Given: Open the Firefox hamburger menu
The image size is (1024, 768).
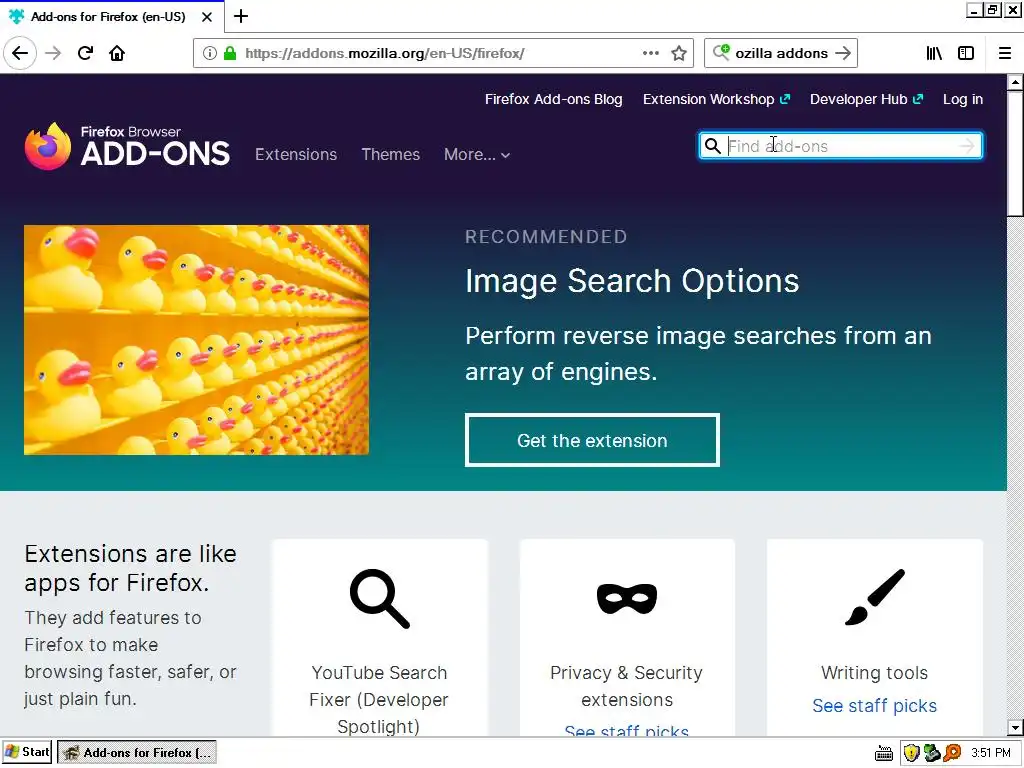Looking at the screenshot, I should (1005, 53).
